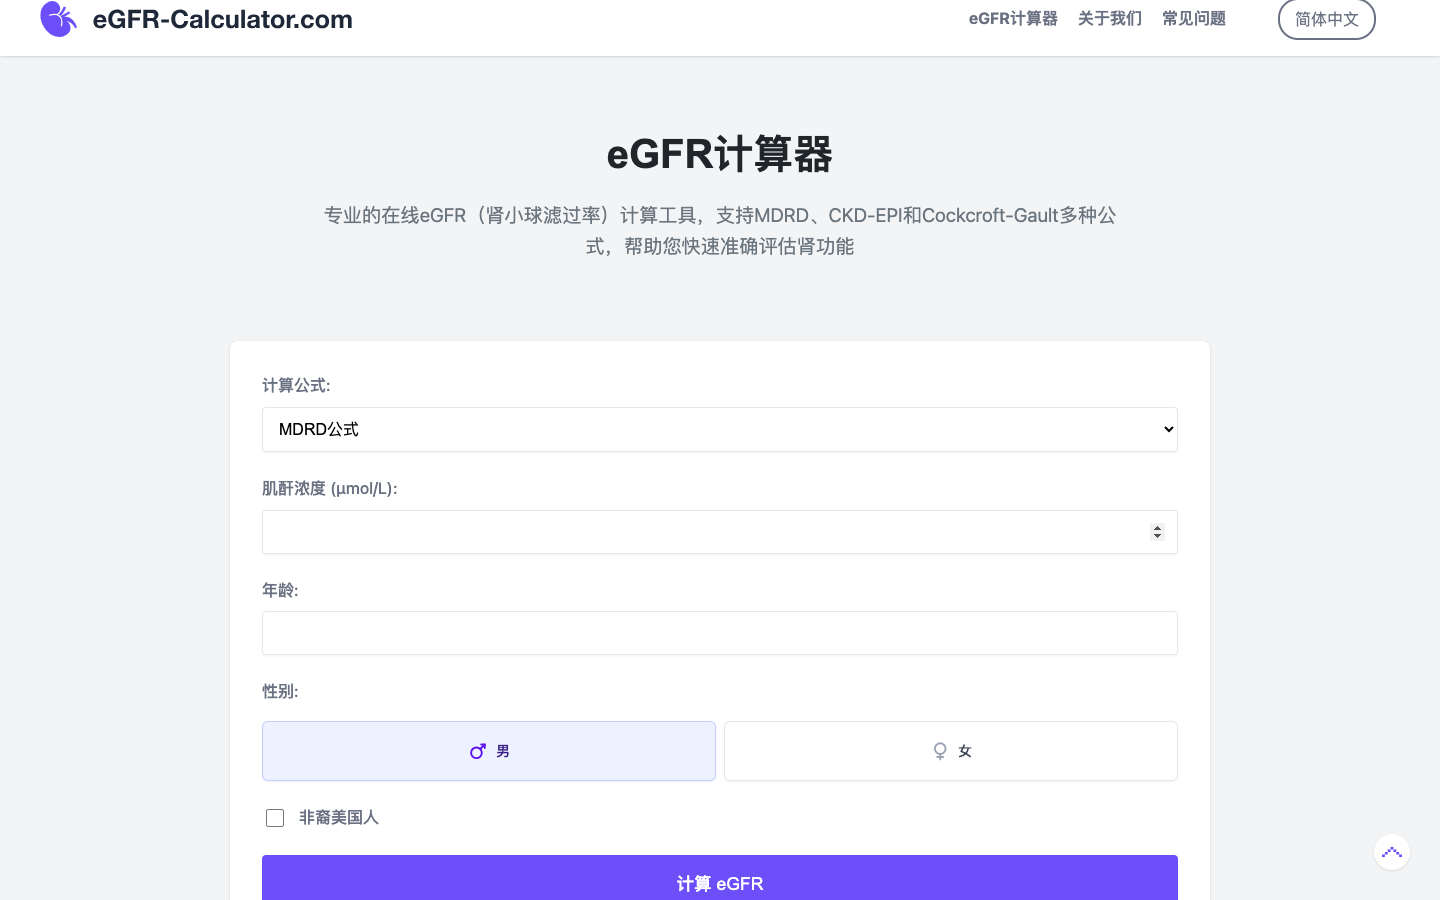The image size is (1440, 900).
Task: Select the 男 gender option
Action: [x=489, y=751]
